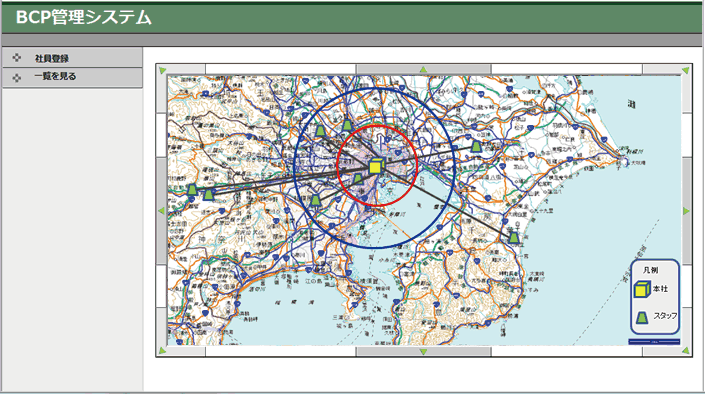Pan map right with right green arrow

pyautogui.click(x=686, y=211)
